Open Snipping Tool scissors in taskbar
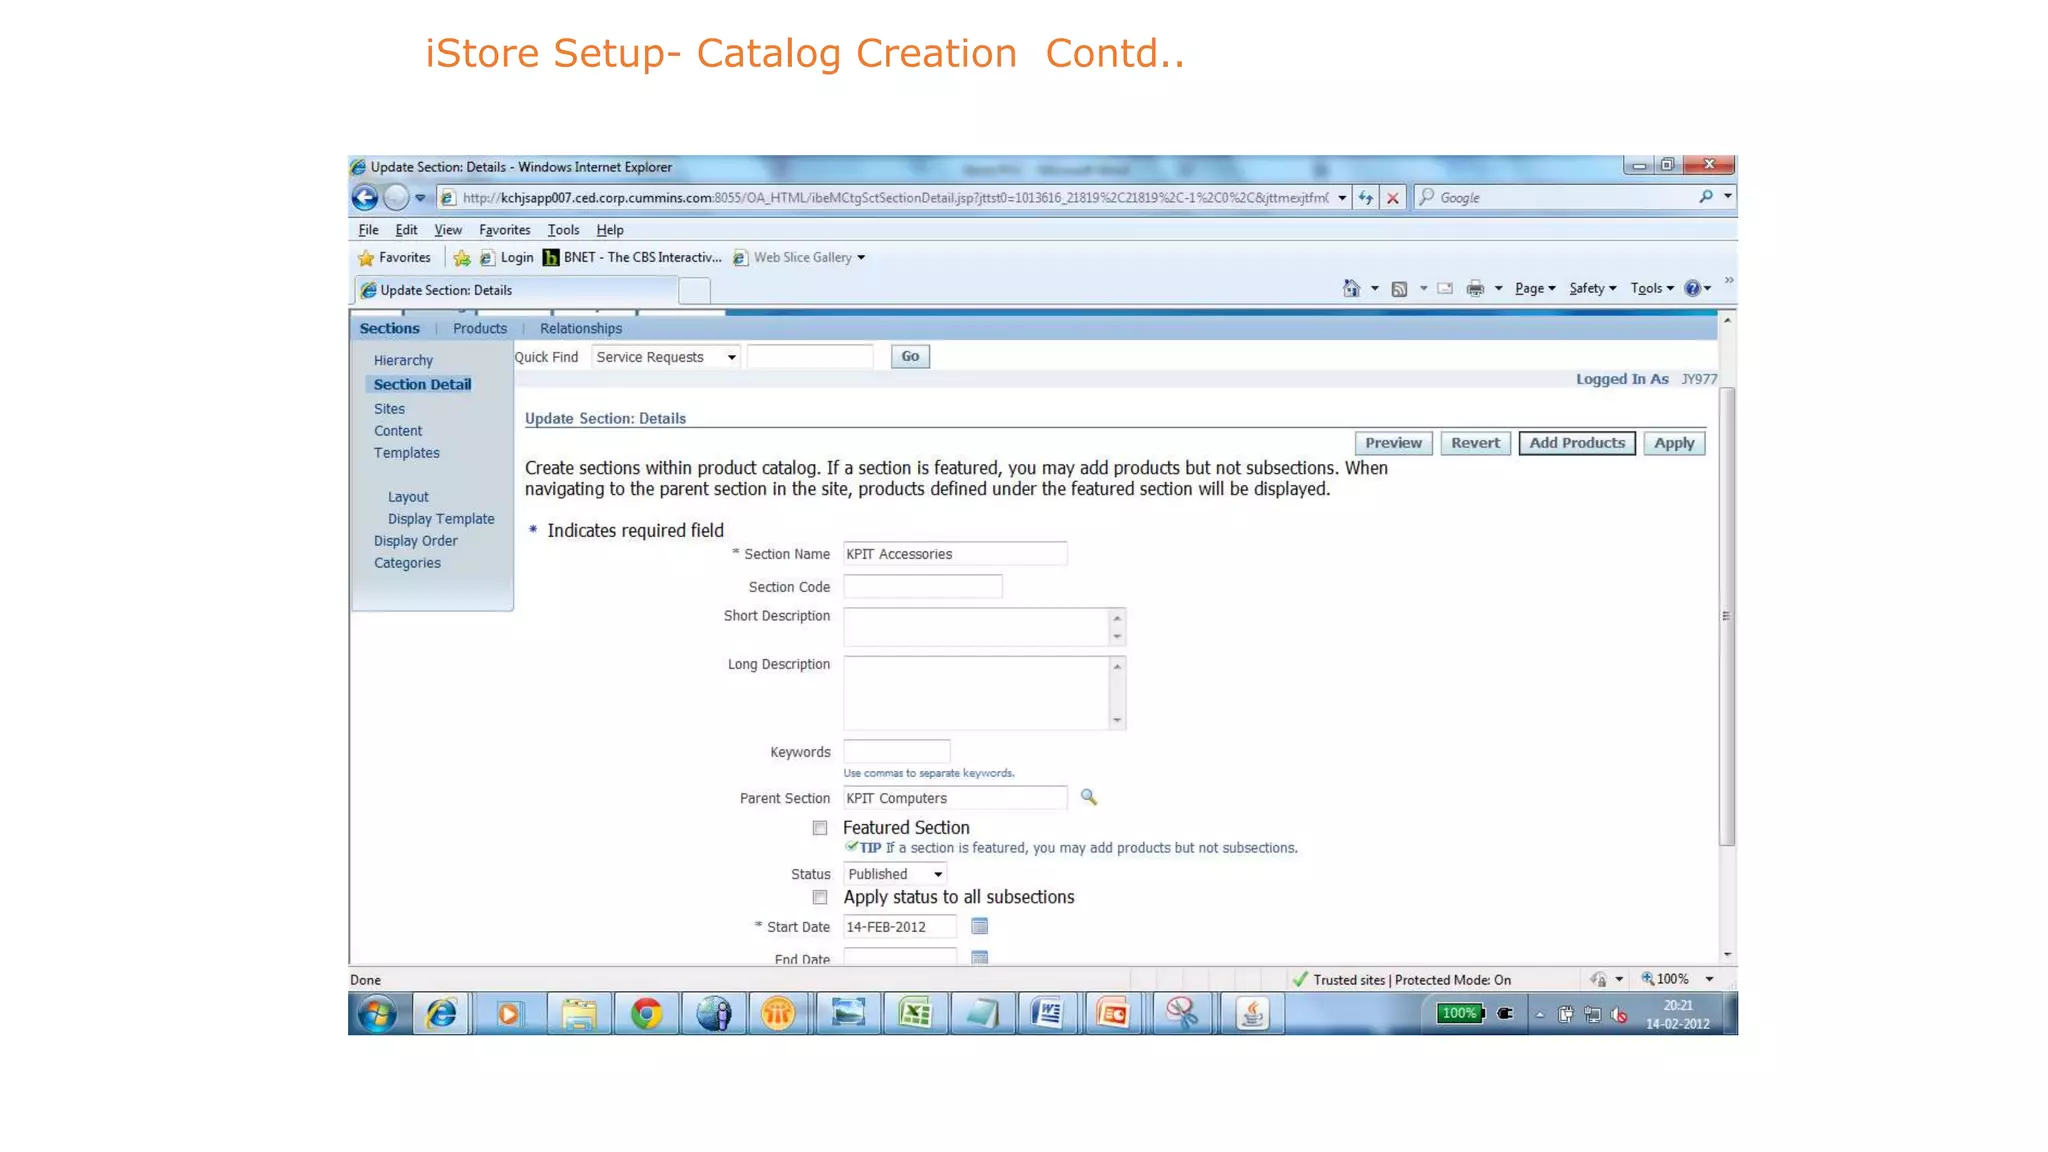2048x1152 pixels. 1182,1014
